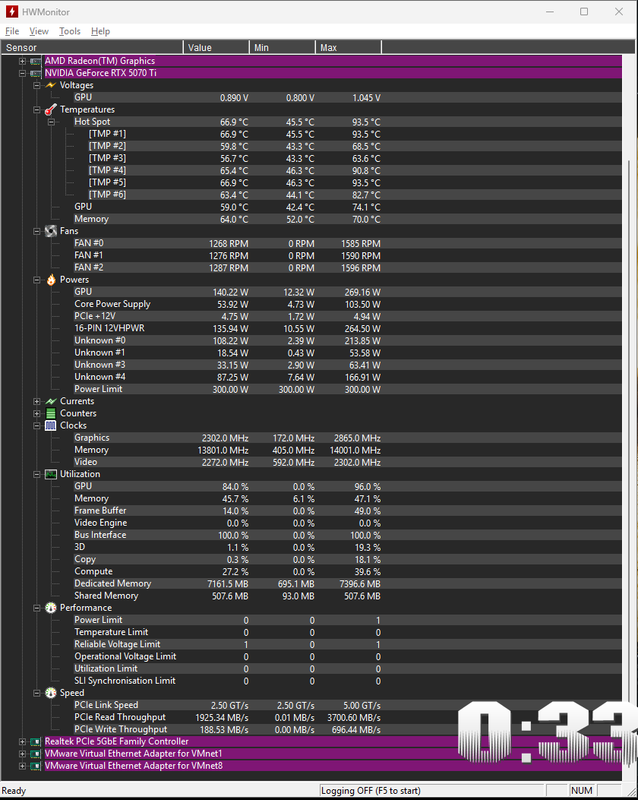The height and width of the screenshot is (800, 638).
Task: Collapse the Temperatures section
Action: click(37, 110)
